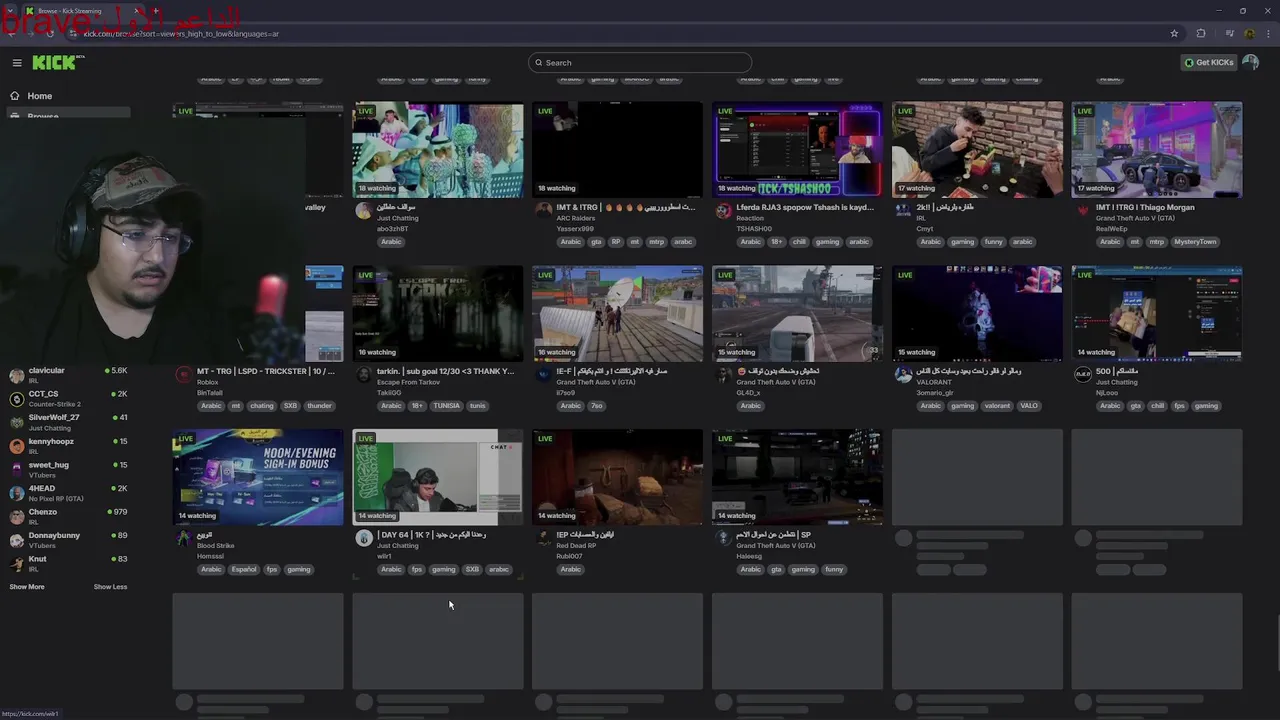The height and width of the screenshot is (720, 1280).
Task: Open the hamburger sidebar menu
Action: (17, 63)
